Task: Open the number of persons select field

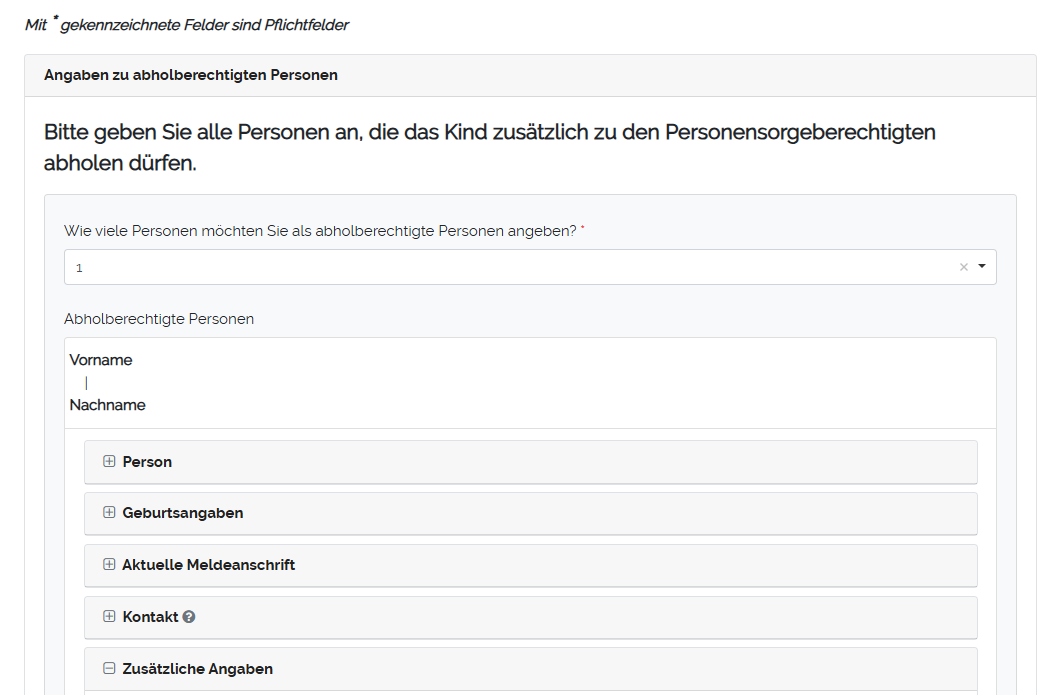Action: coord(500,267)
